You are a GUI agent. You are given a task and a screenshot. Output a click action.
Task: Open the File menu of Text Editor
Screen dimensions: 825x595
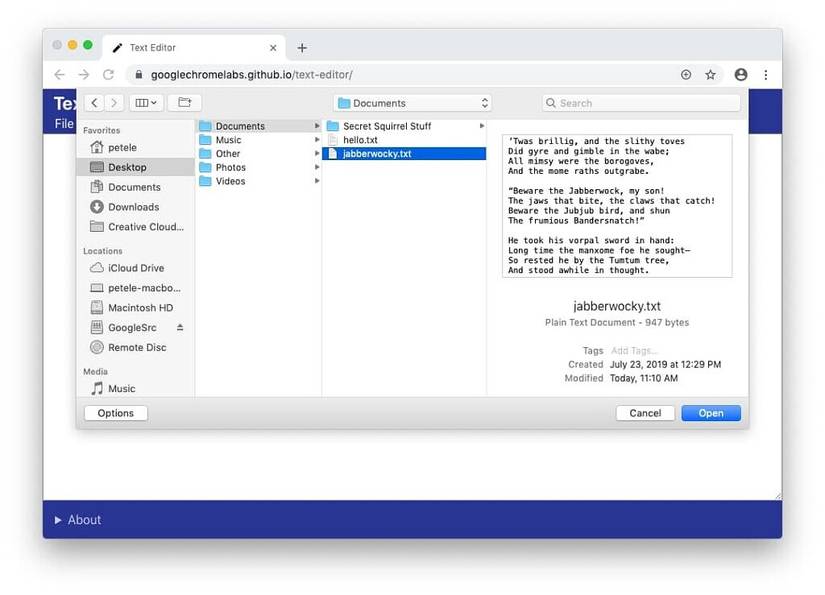(x=64, y=124)
